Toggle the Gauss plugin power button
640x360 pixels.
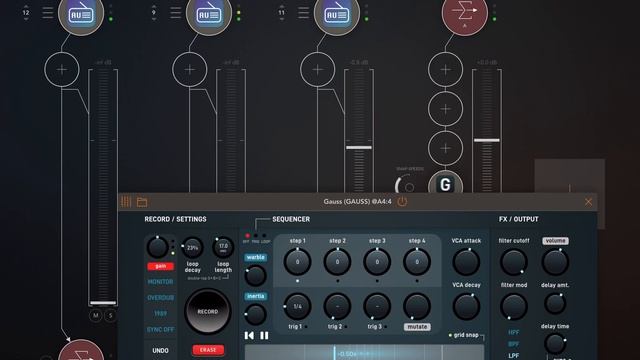pos(402,202)
